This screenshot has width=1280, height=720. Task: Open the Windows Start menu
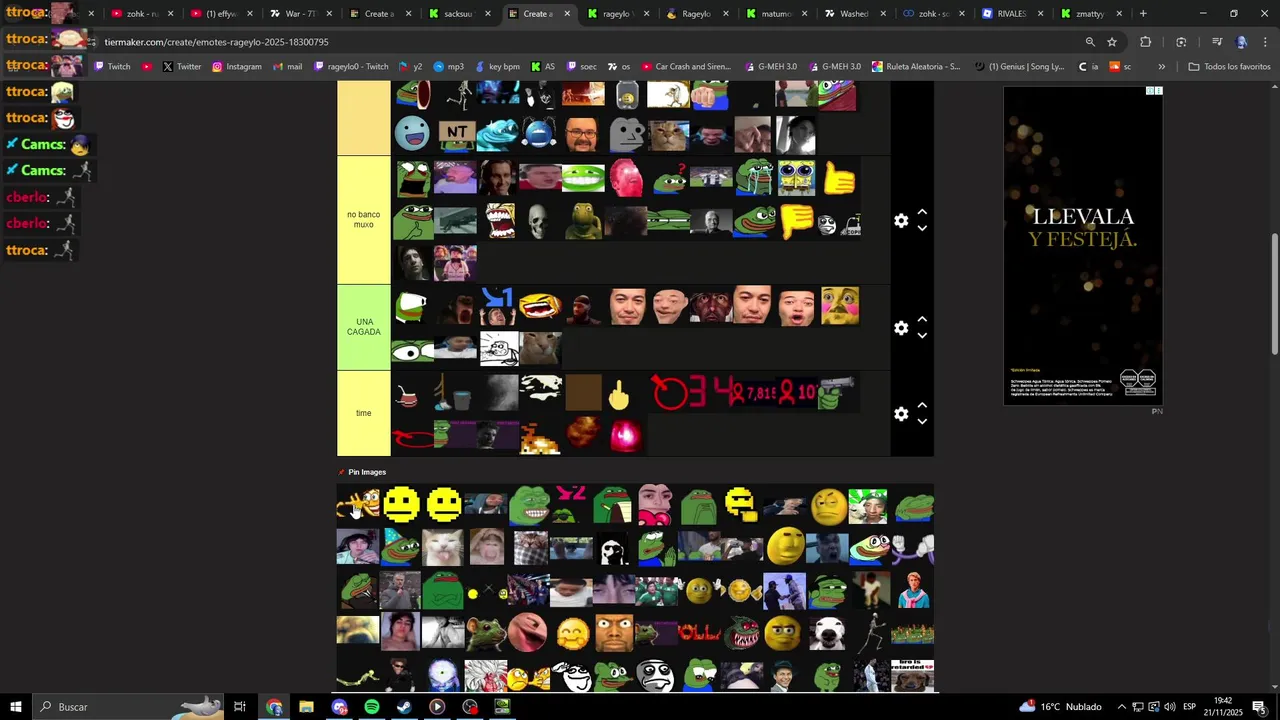click(16, 707)
